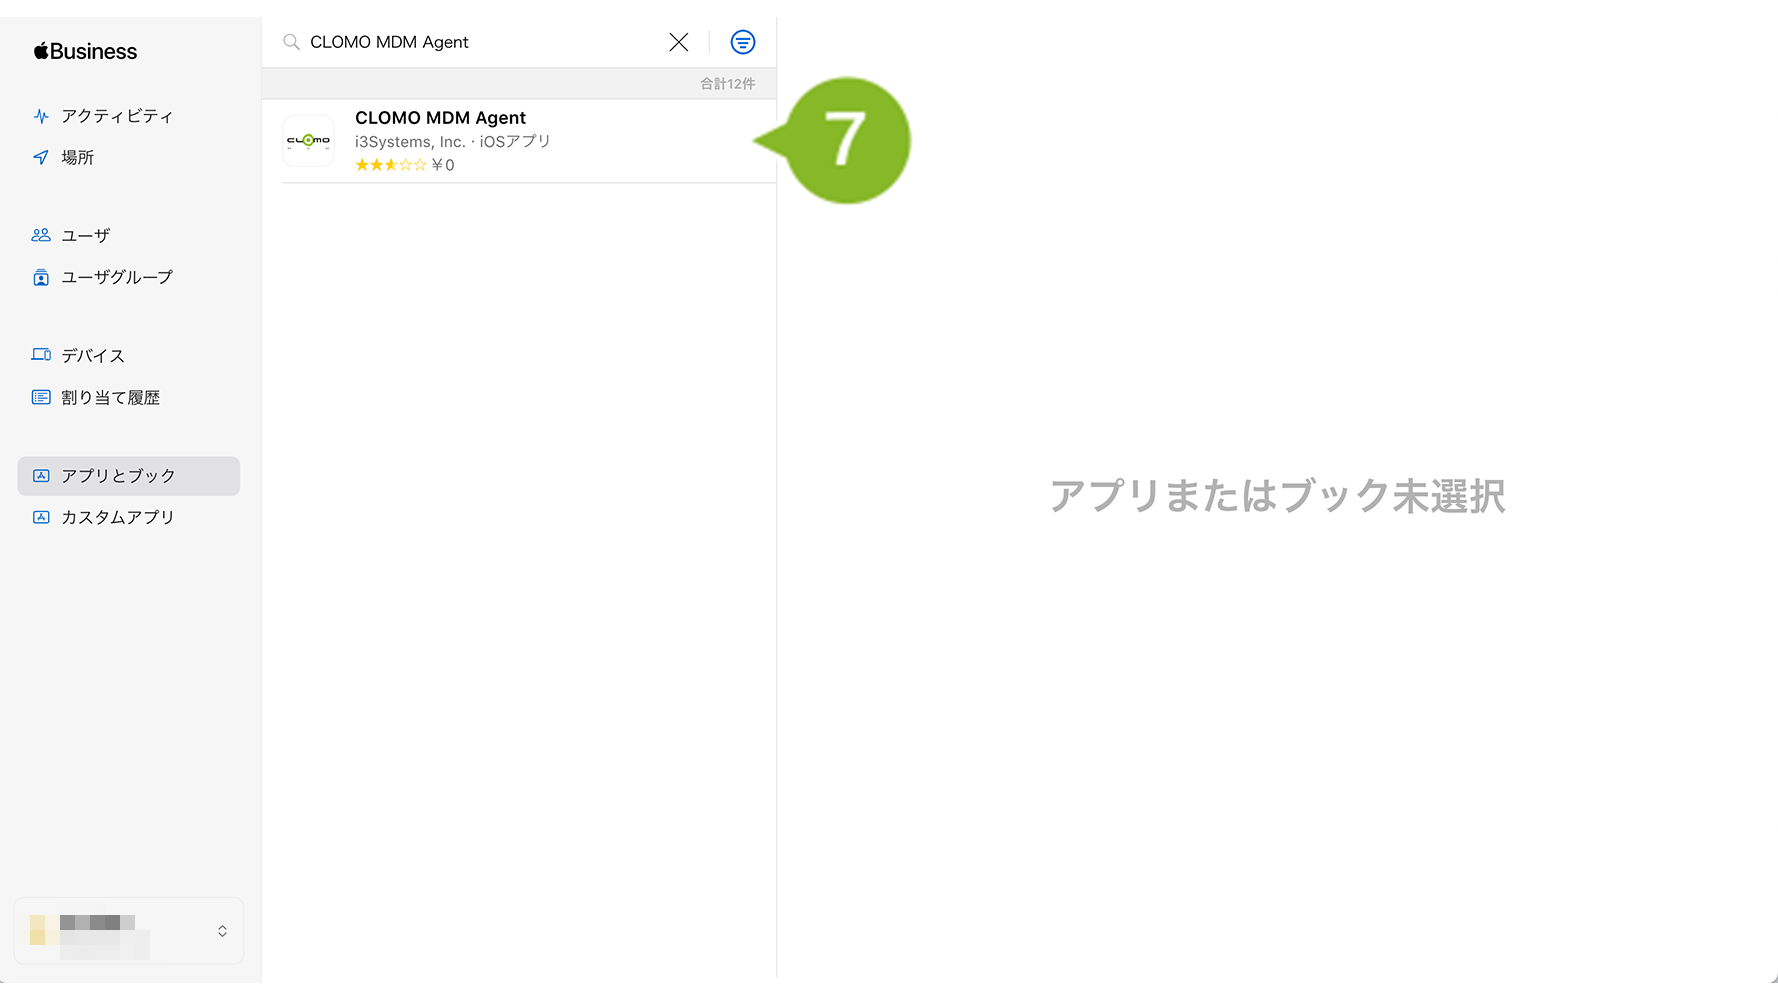
Task: Click the Activity waveform icon in sidebar
Action: [x=41, y=116]
